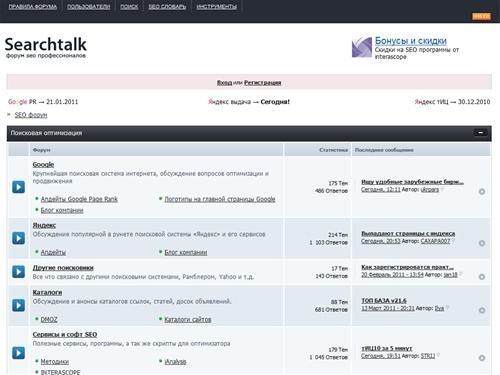The image size is (500, 375).
Task: Open topic Как зарегистрироватся практ...
Action: (407, 267)
